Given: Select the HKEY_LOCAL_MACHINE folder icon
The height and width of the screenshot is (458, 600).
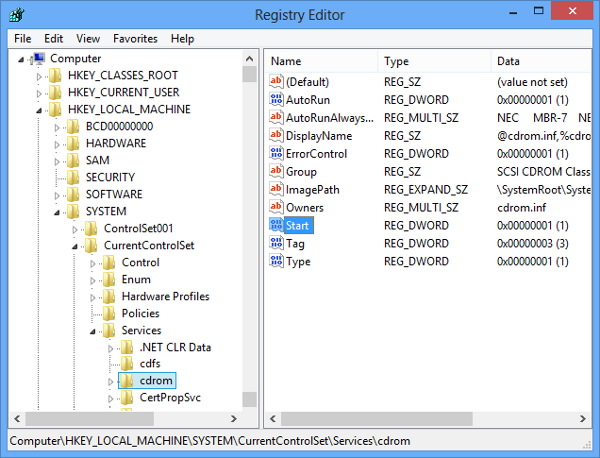Looking at the screenshot, I should point(55,109).
